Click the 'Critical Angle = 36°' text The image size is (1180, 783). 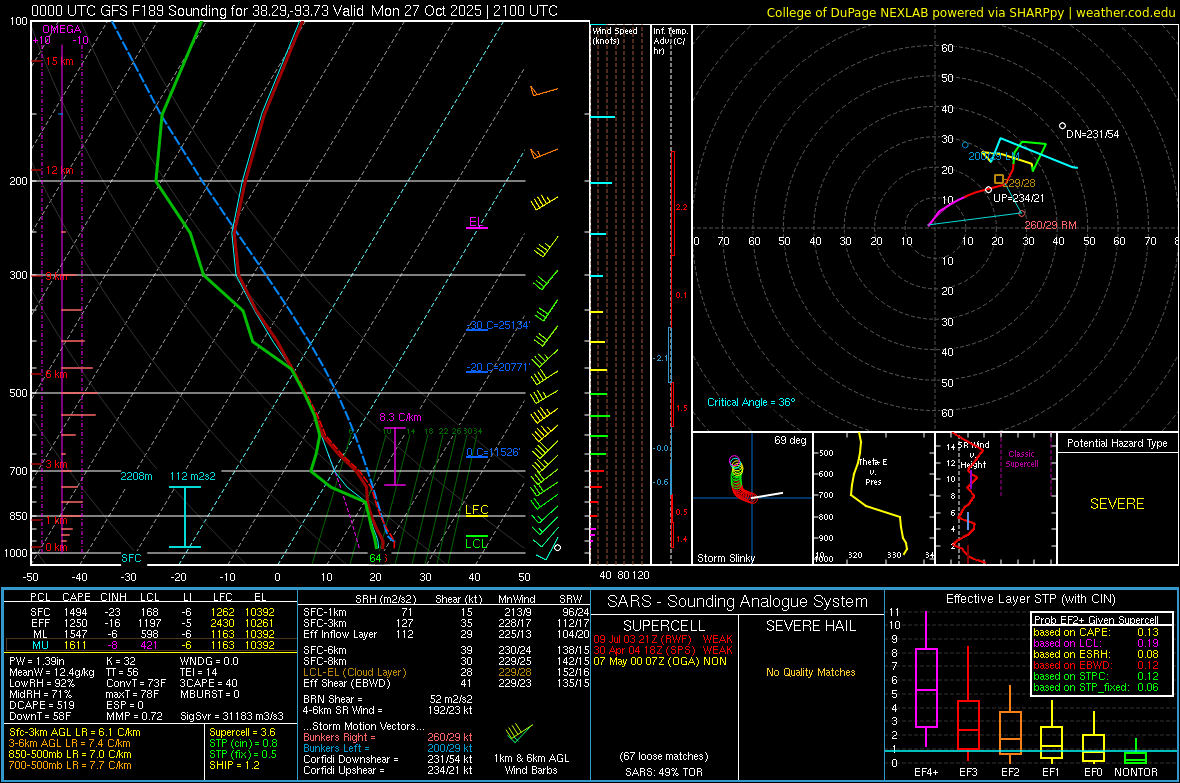(x=751, y=402)
